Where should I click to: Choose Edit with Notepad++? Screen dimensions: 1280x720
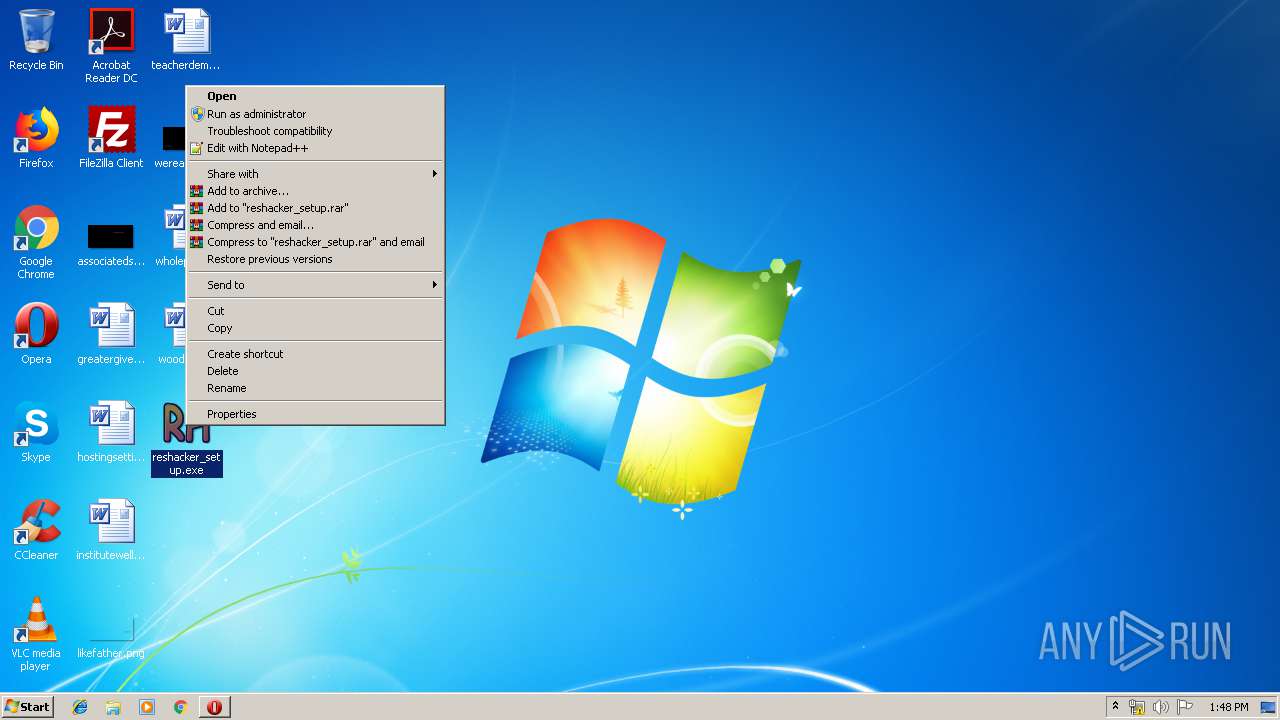[315, 148]
